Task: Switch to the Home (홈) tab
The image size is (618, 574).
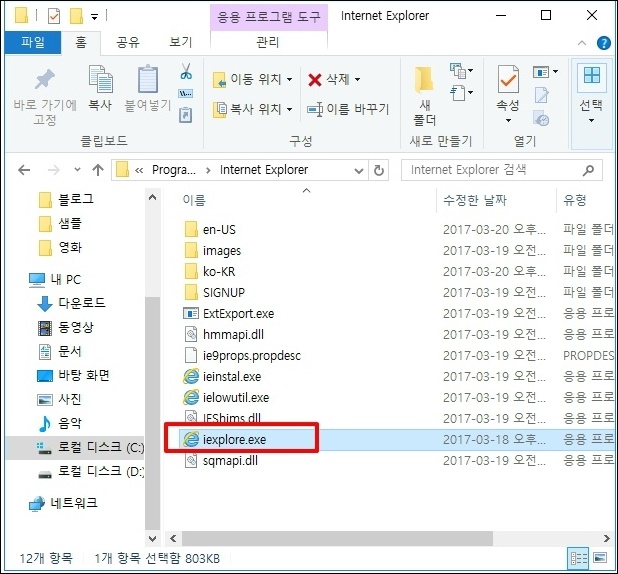Action: (81, 42)
